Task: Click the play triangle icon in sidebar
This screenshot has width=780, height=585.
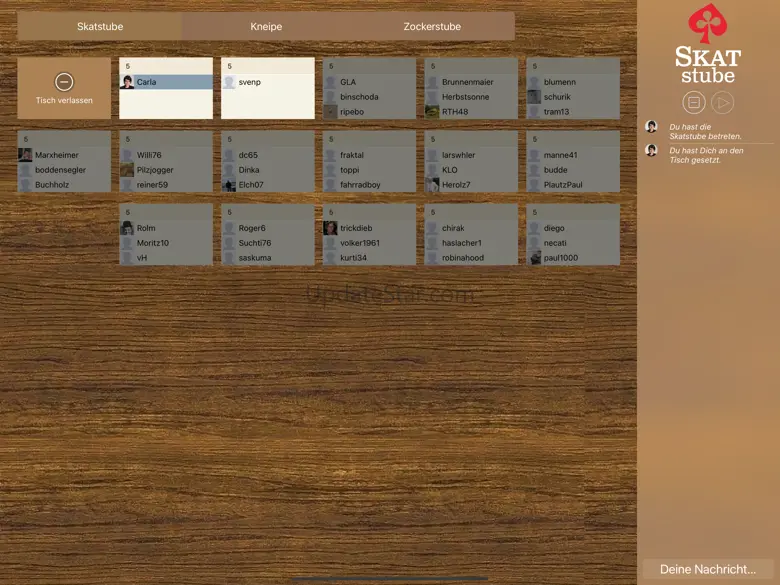Action: click(722, 103)
